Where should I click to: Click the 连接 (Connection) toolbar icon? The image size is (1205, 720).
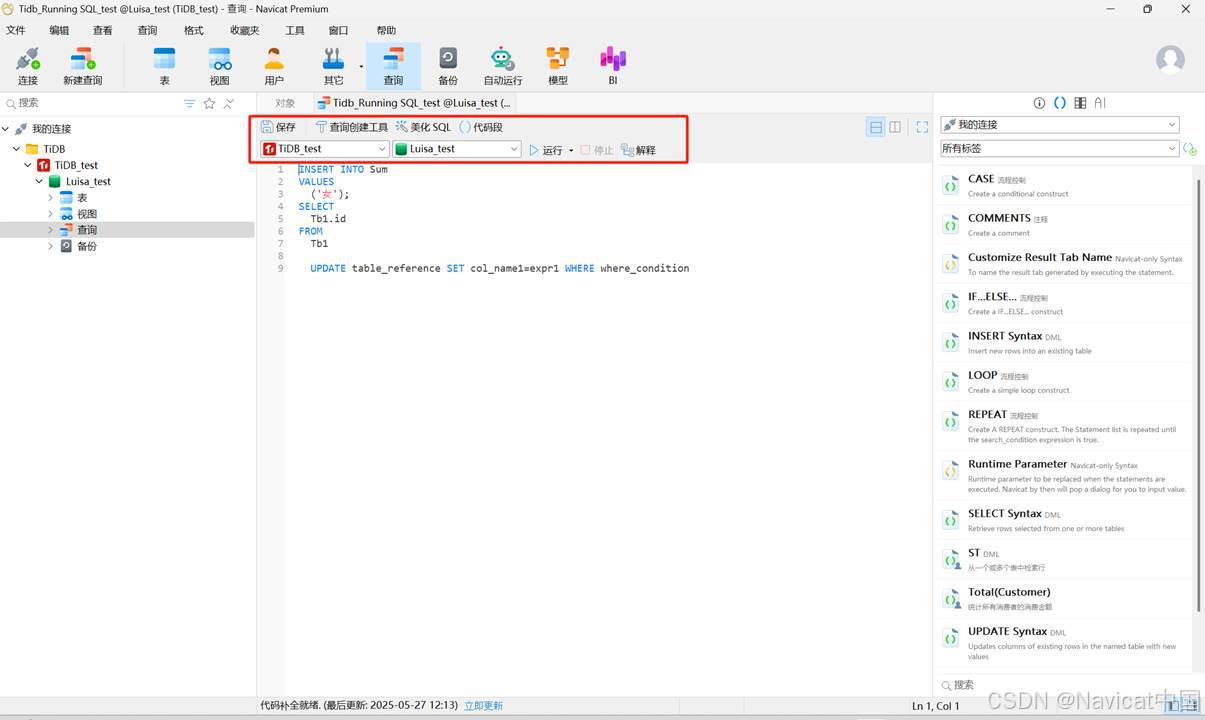[x=28, y=66]
